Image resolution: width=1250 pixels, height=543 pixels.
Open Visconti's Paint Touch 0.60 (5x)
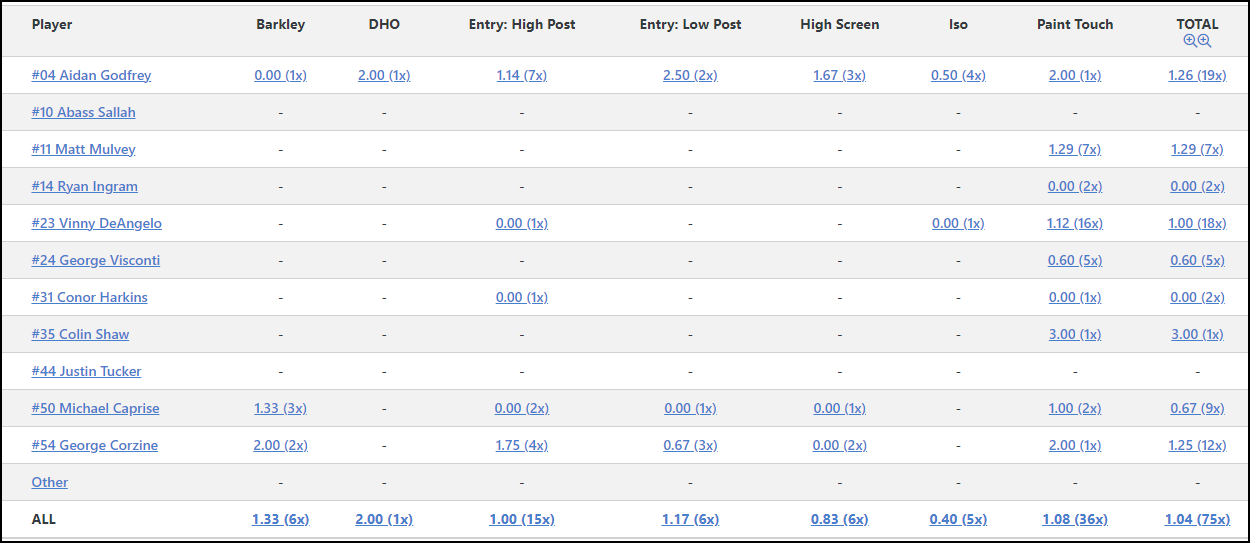[x=1075, y=260]
